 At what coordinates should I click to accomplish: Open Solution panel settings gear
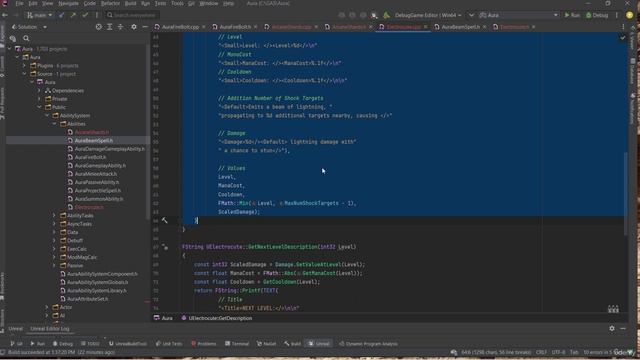[x=134, y=27]
